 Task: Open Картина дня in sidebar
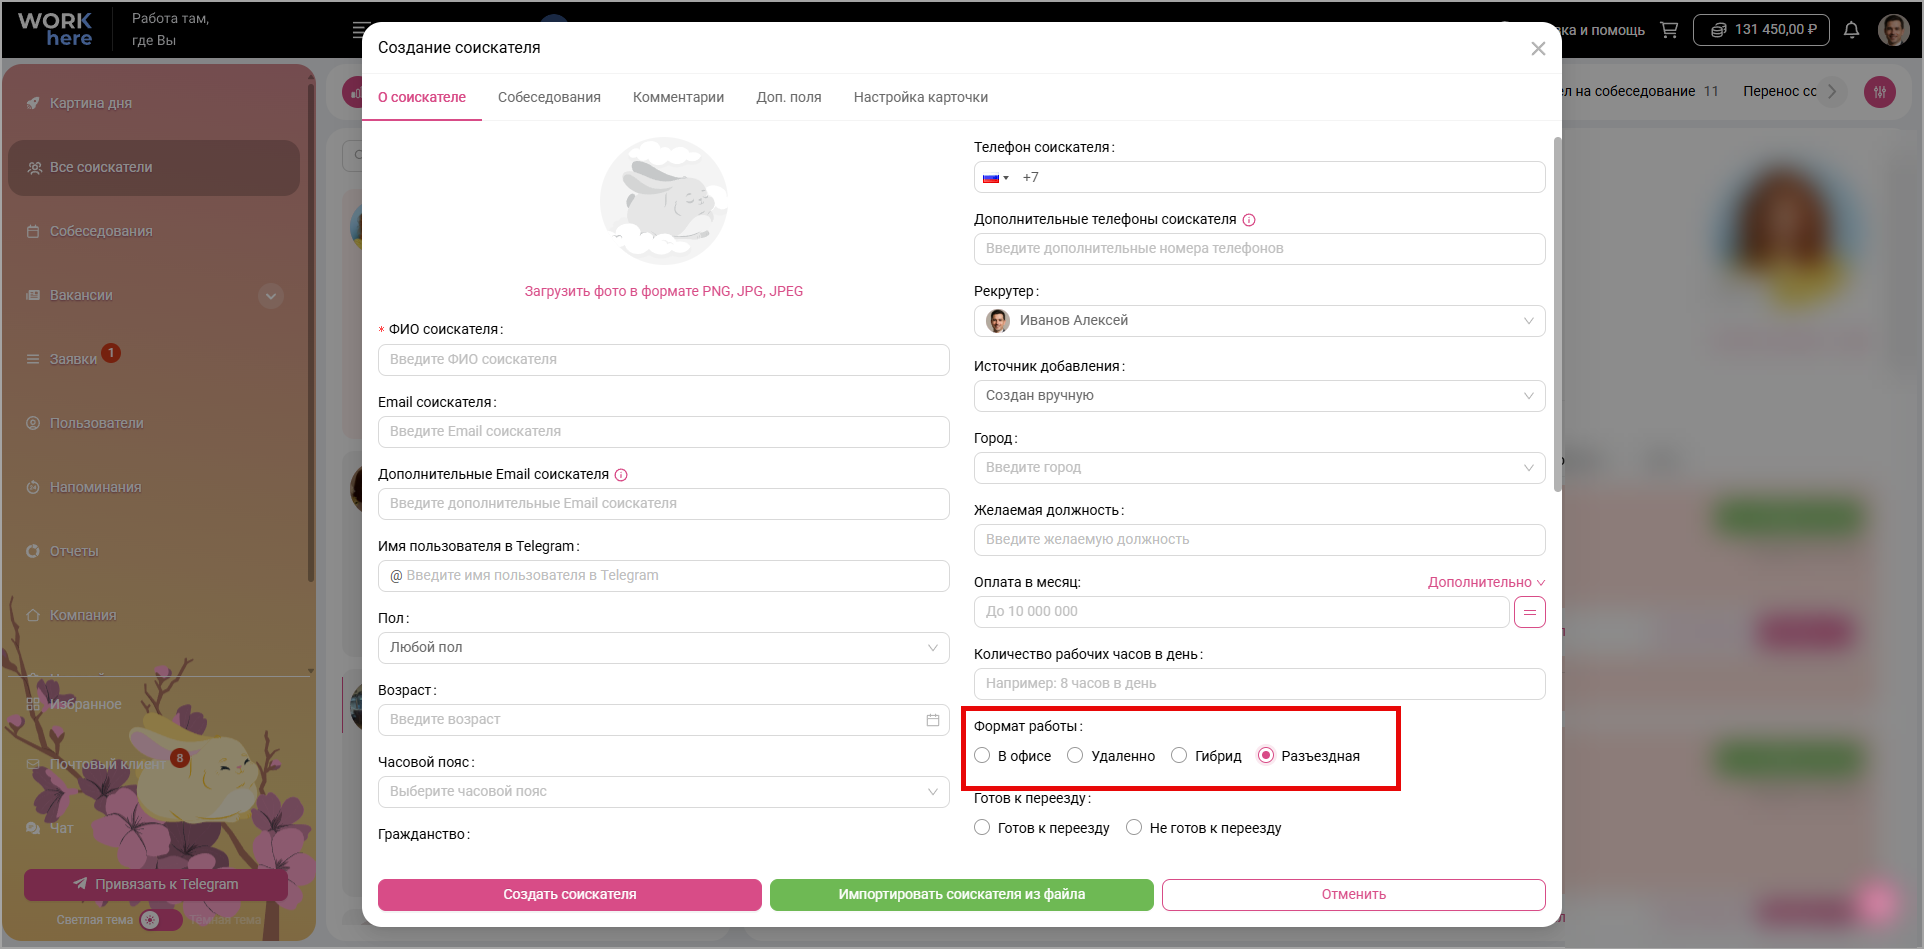coord(91,103)
